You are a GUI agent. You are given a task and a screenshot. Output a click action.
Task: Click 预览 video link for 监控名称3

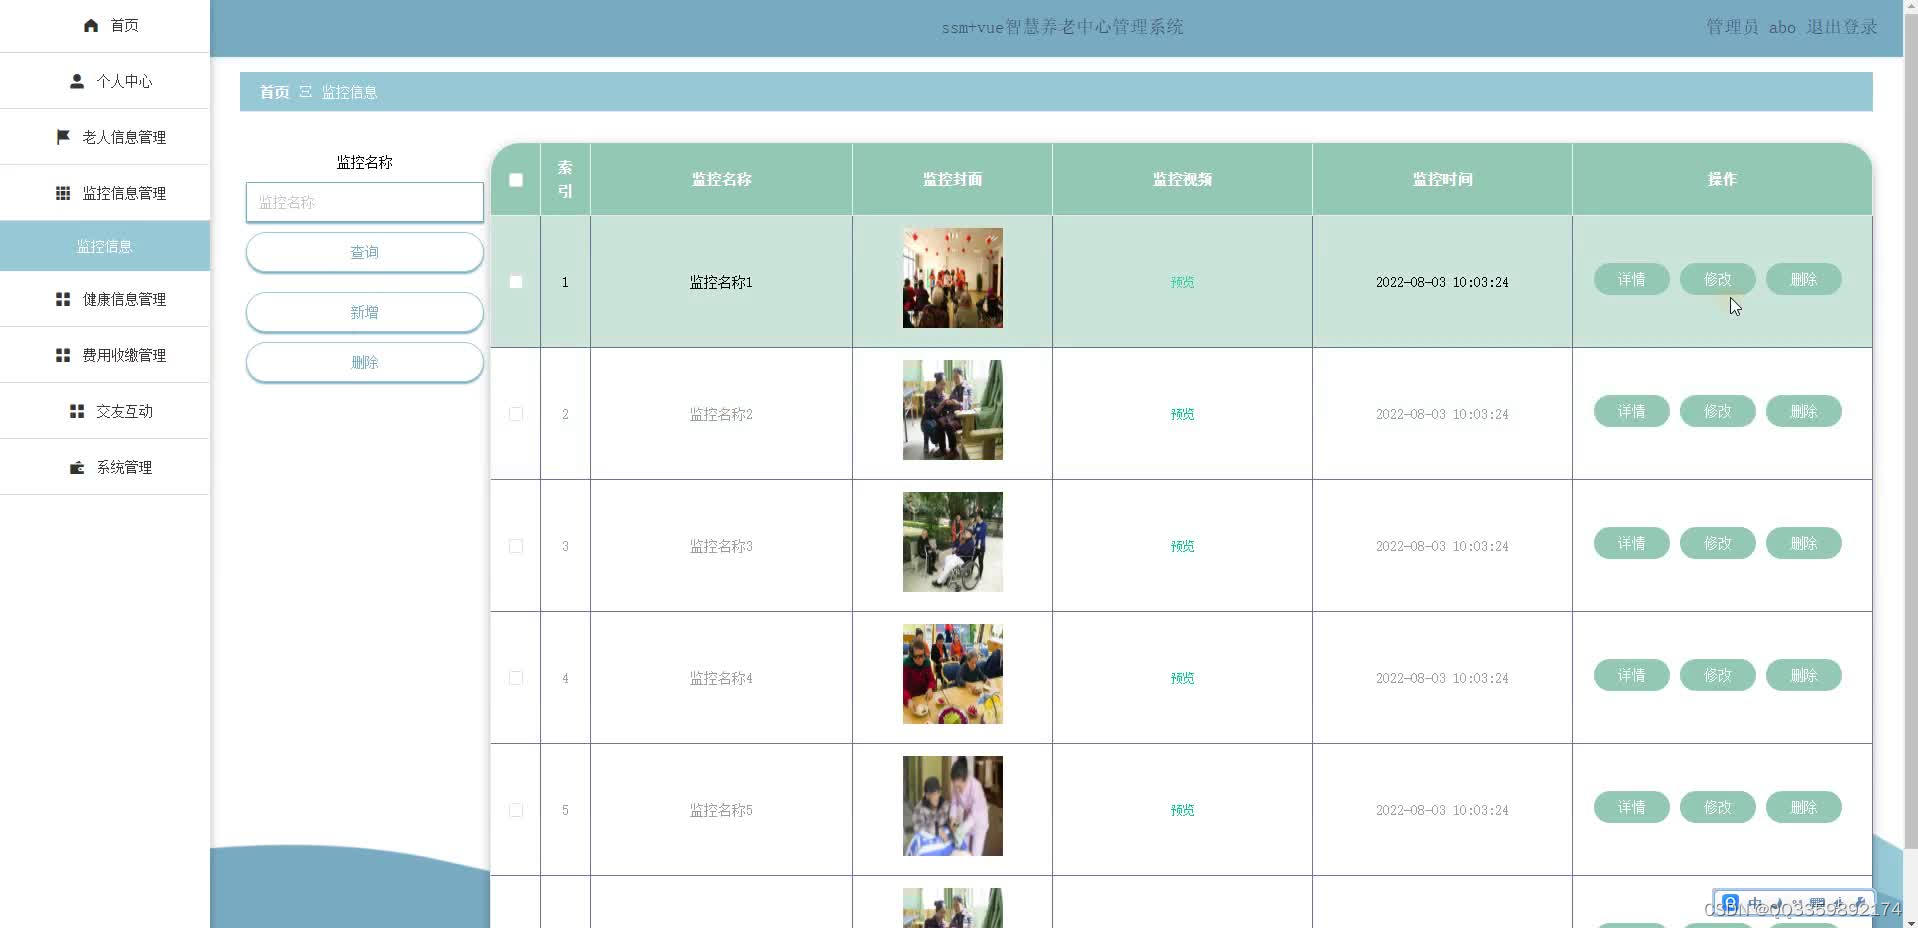(x=1182, y=546)
